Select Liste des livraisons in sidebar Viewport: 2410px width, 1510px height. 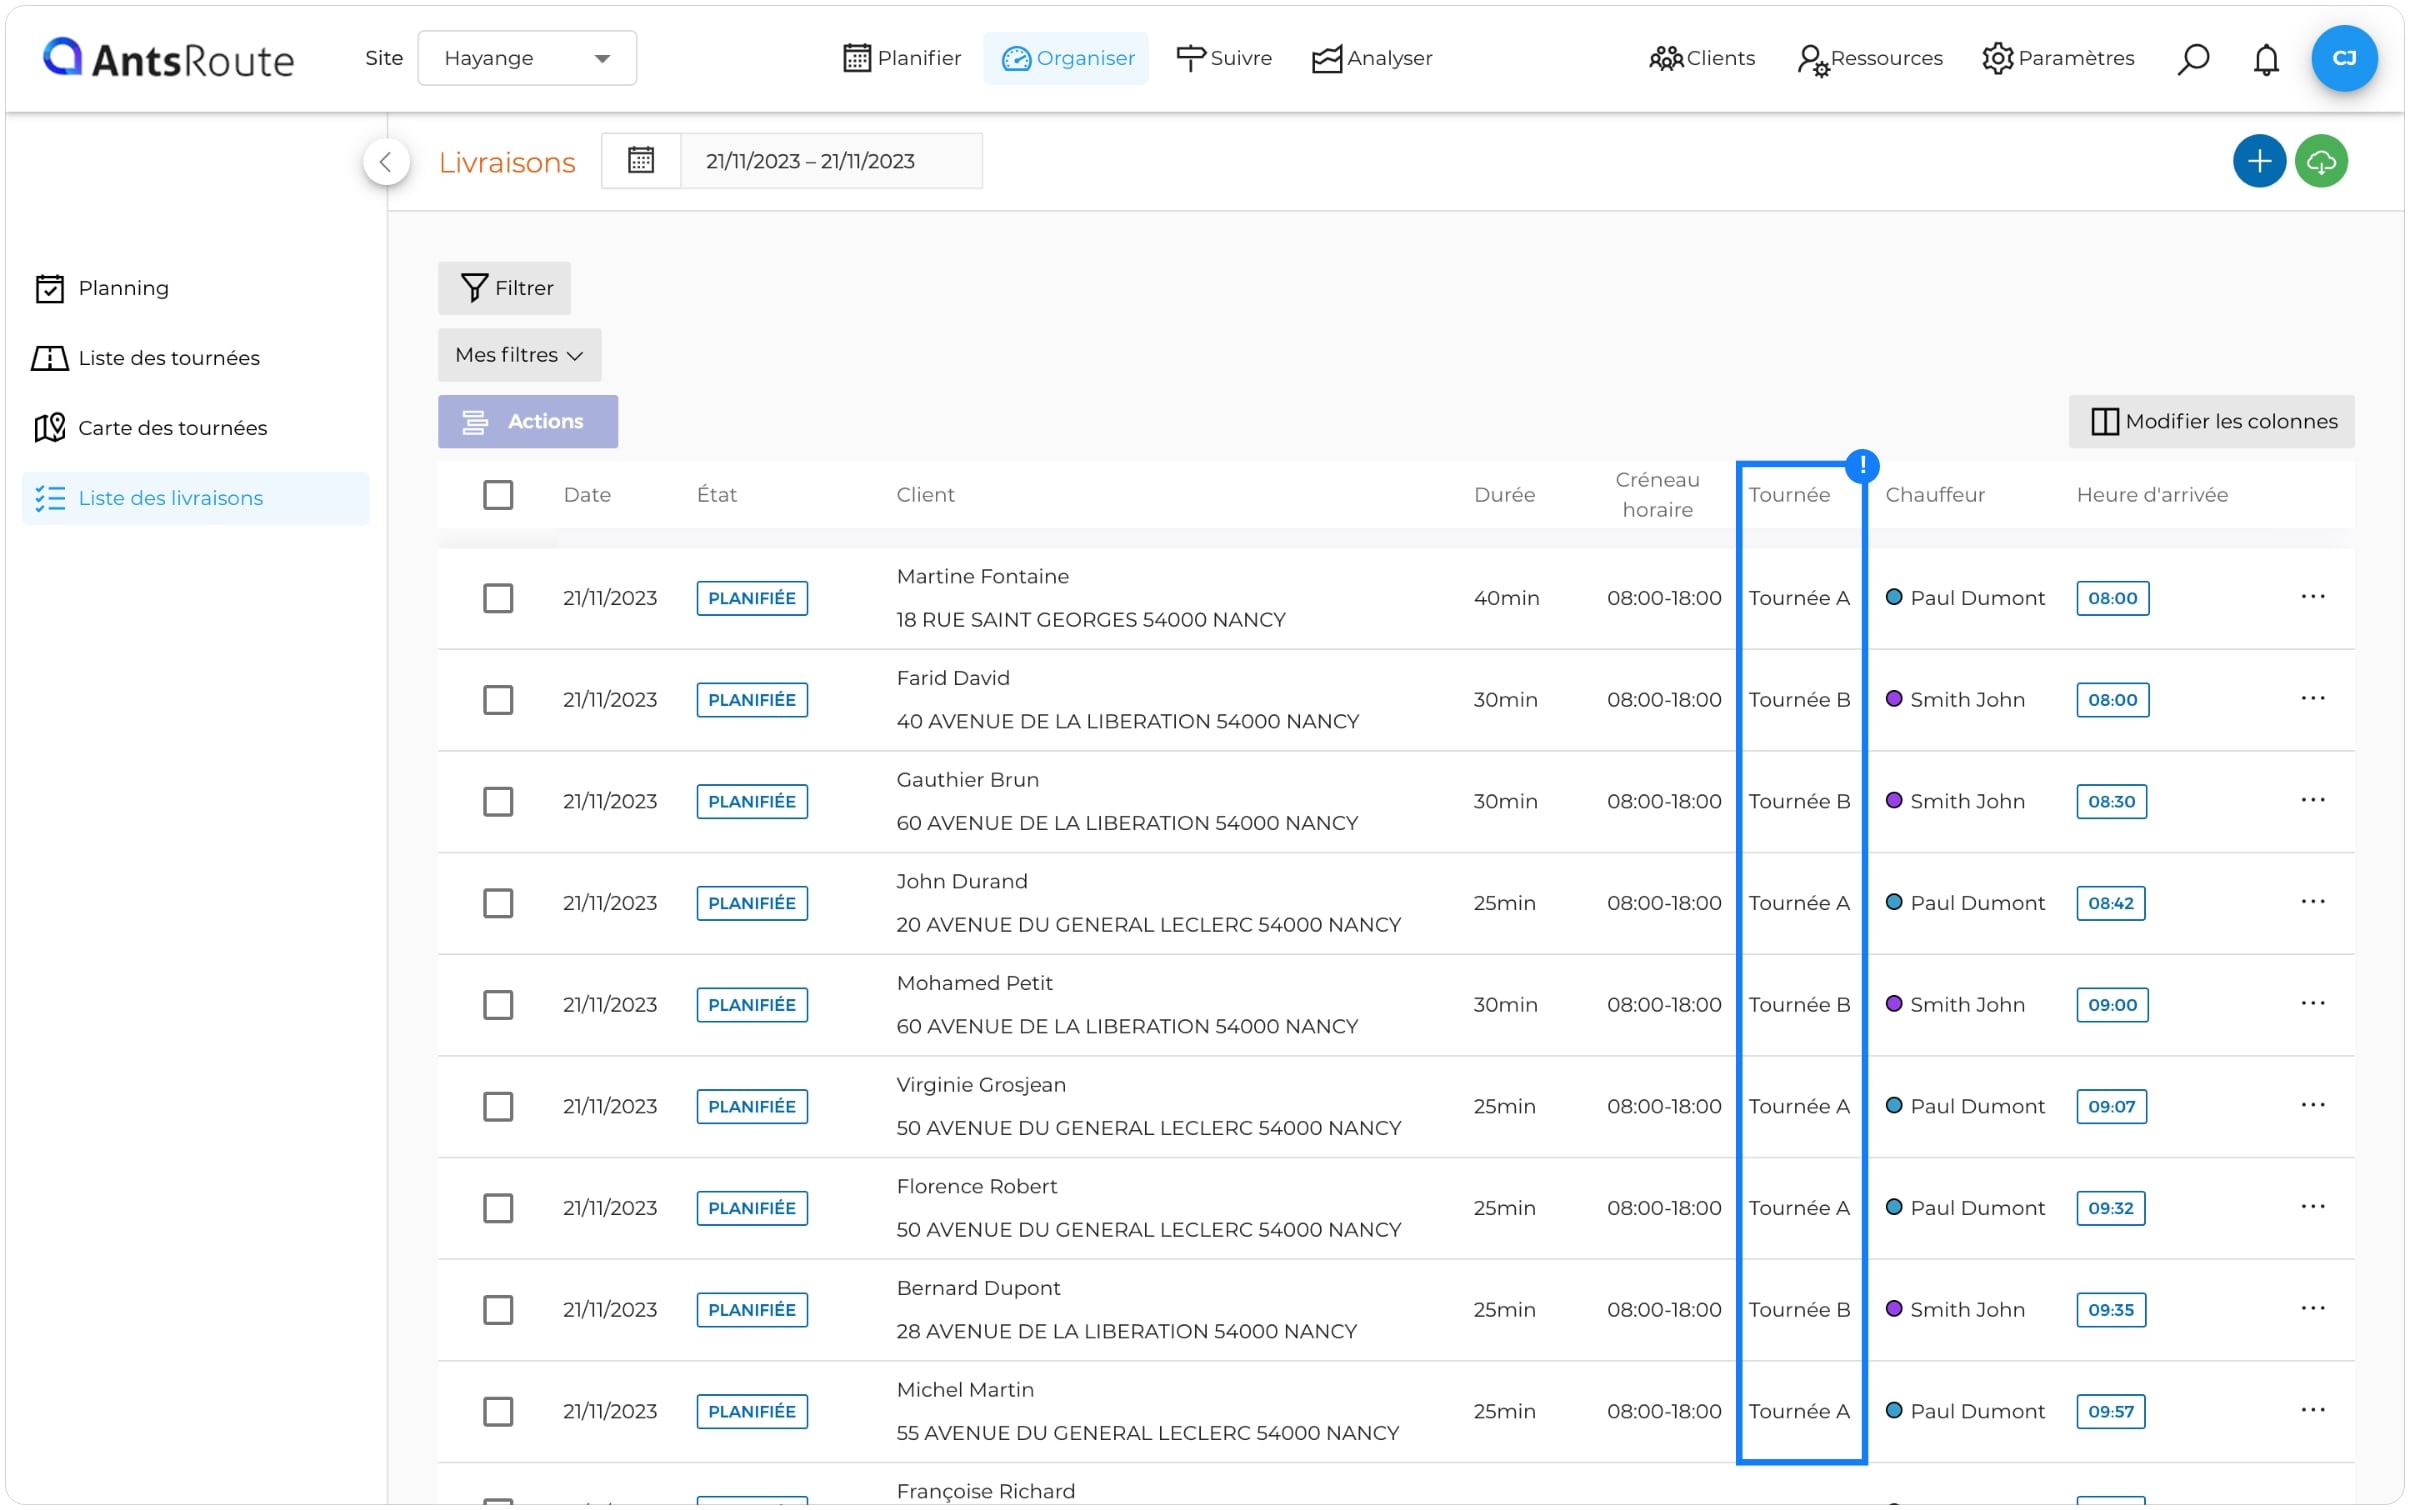click(x=196, y=498)
